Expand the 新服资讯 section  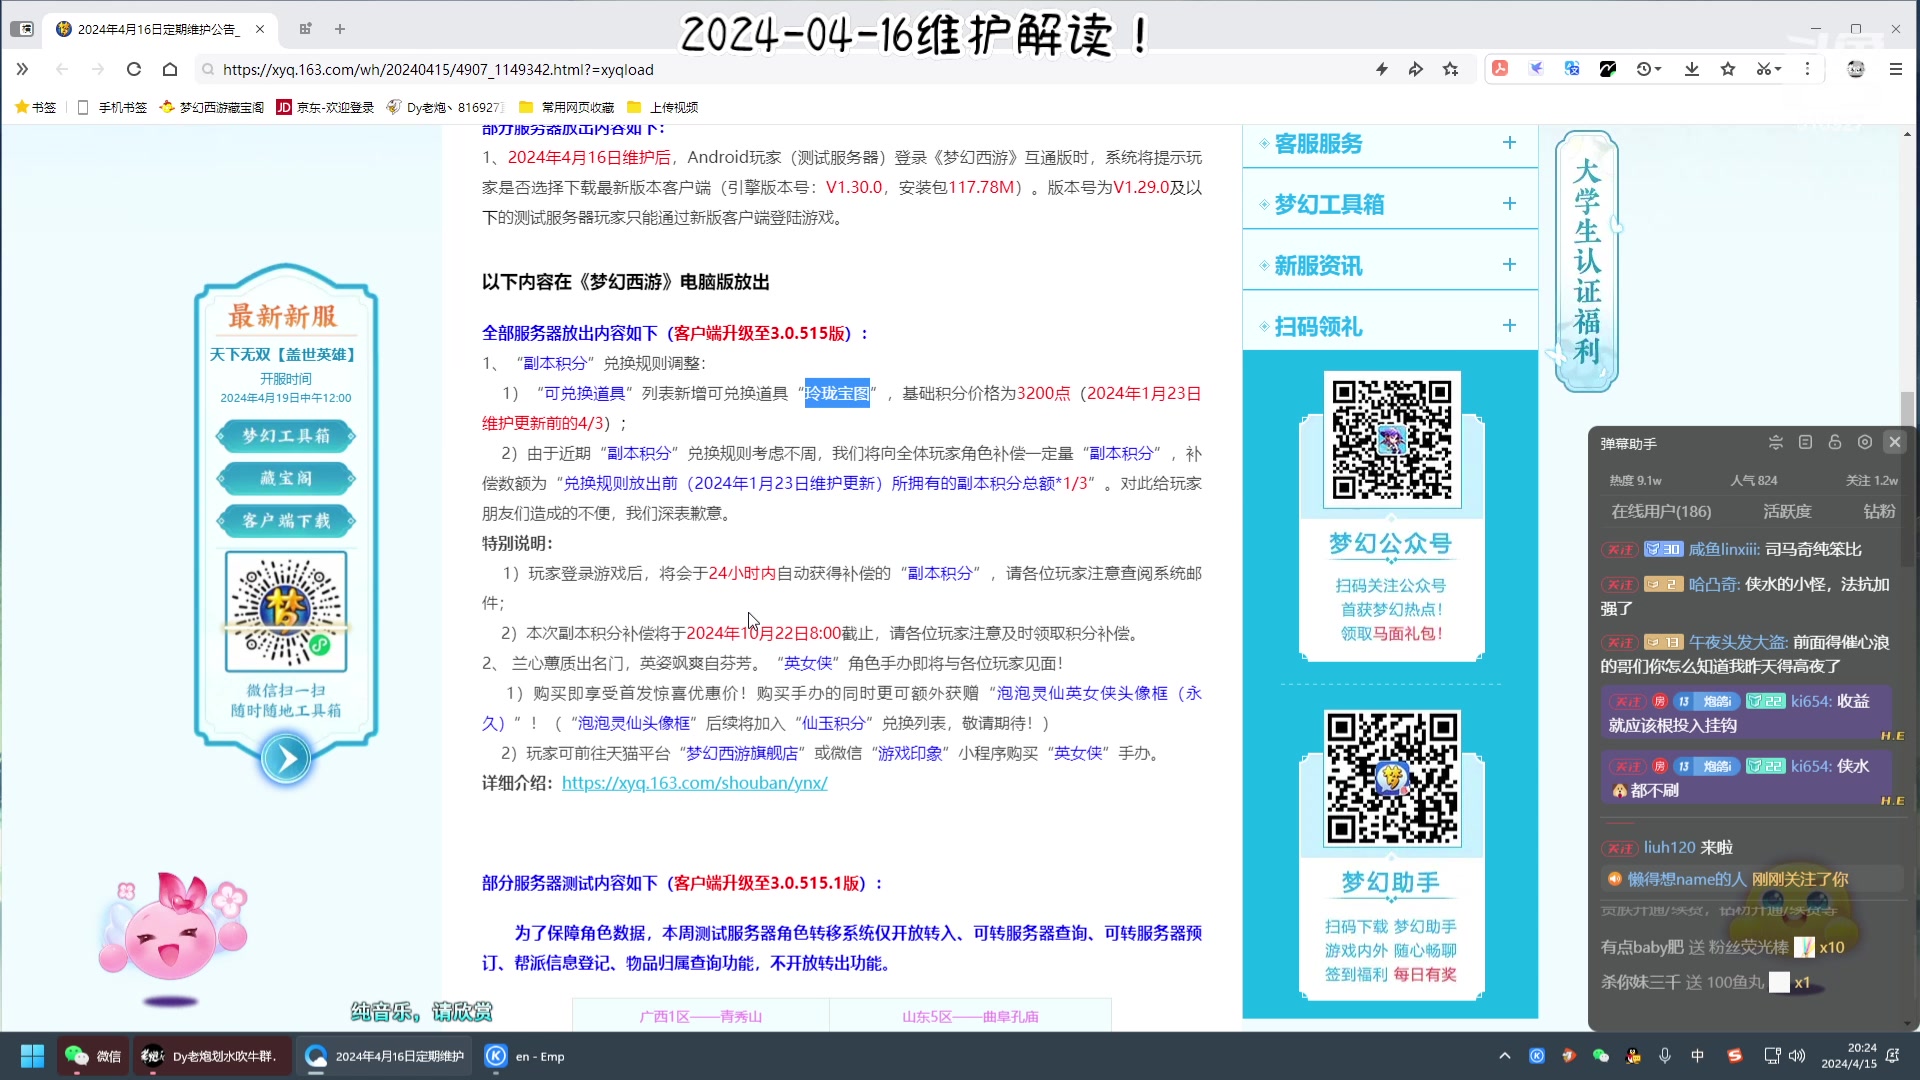point(1390,265)
